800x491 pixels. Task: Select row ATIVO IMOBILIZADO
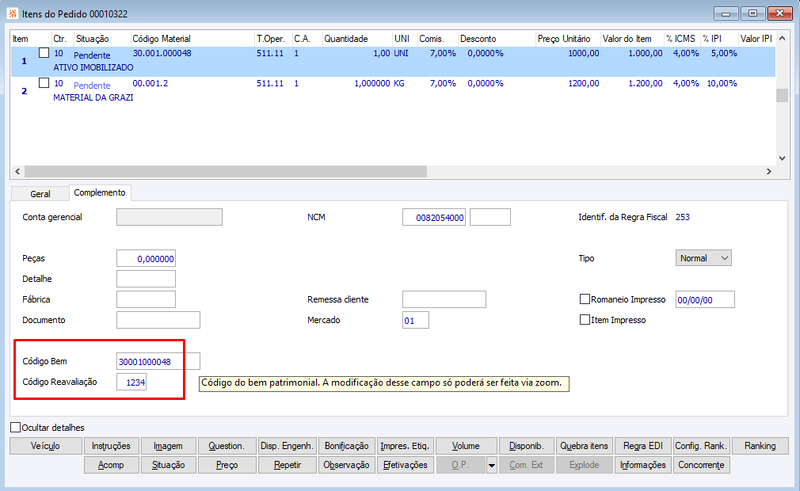(393, 61)
